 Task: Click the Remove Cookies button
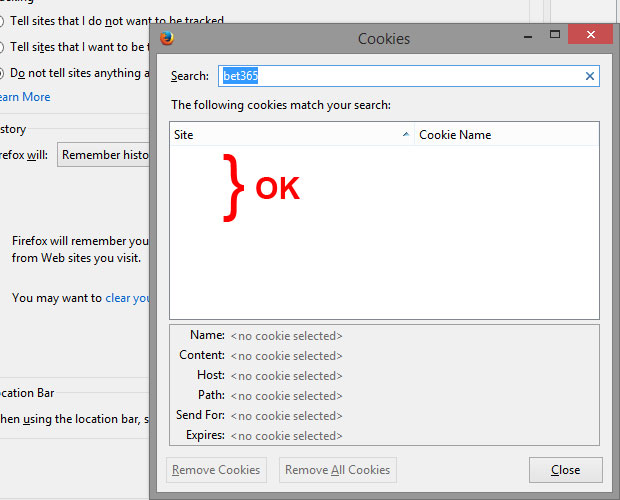[216, 470]
